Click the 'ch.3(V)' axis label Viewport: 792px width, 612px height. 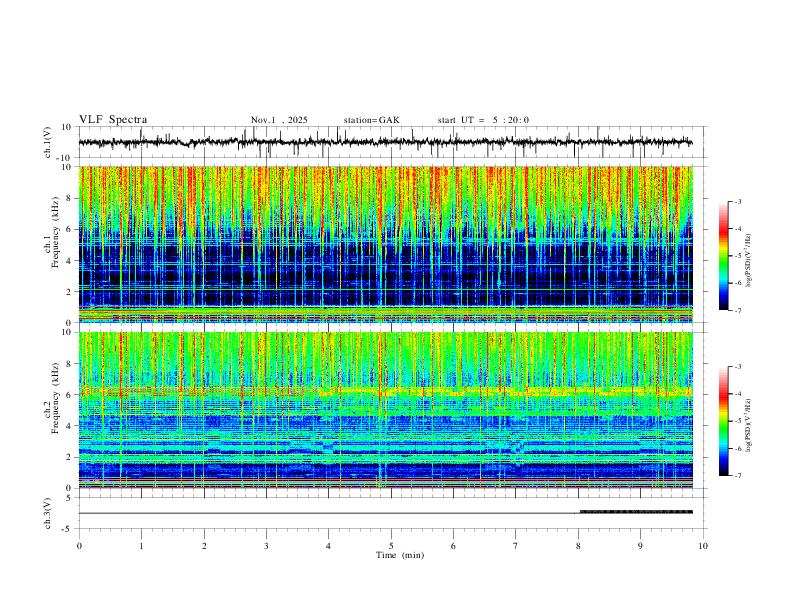[x=48, y=513]
